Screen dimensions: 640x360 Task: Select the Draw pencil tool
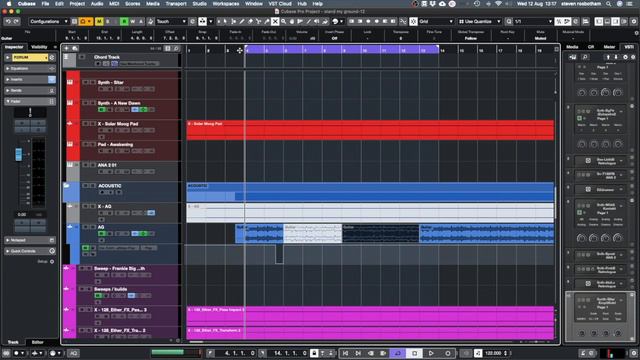pyautogui.click(x=242, y=21)
